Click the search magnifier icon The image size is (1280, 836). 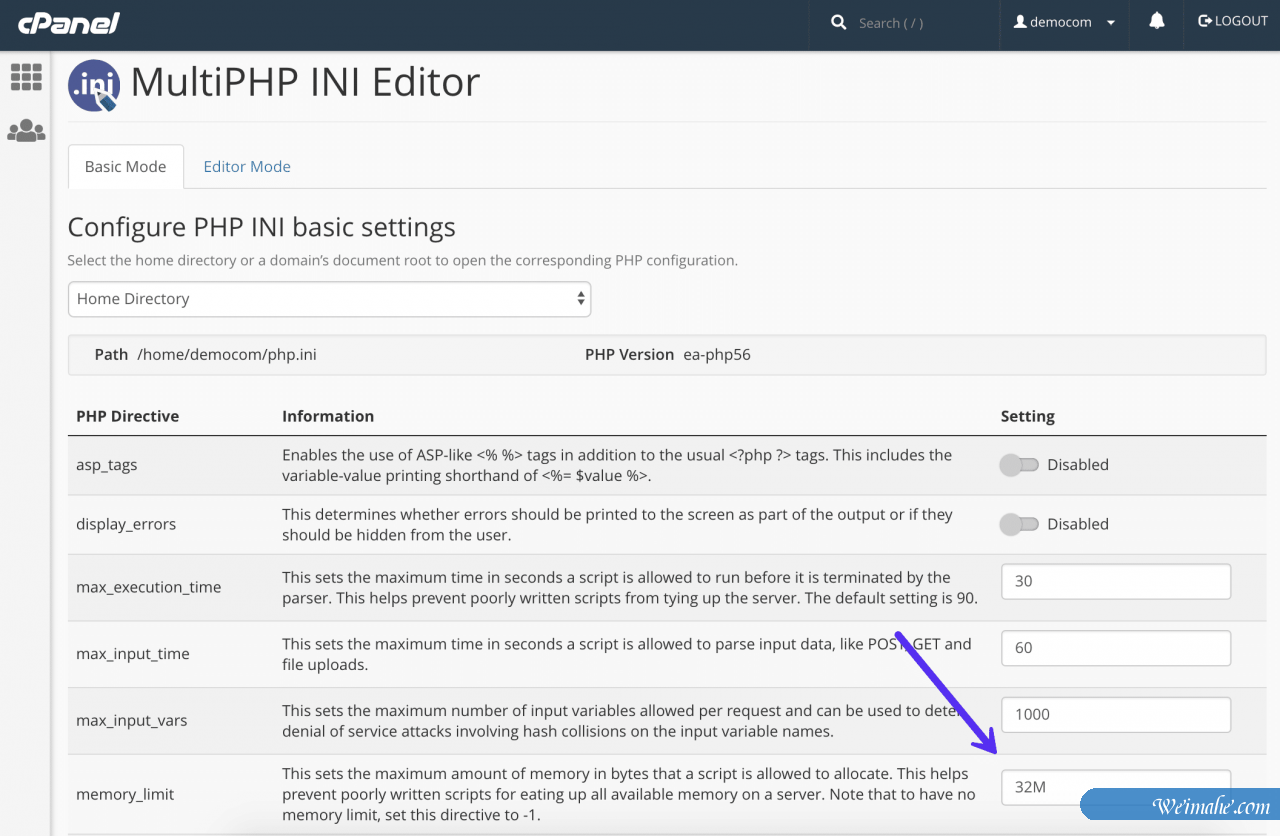pyautogui.click(x=838, y=22)
